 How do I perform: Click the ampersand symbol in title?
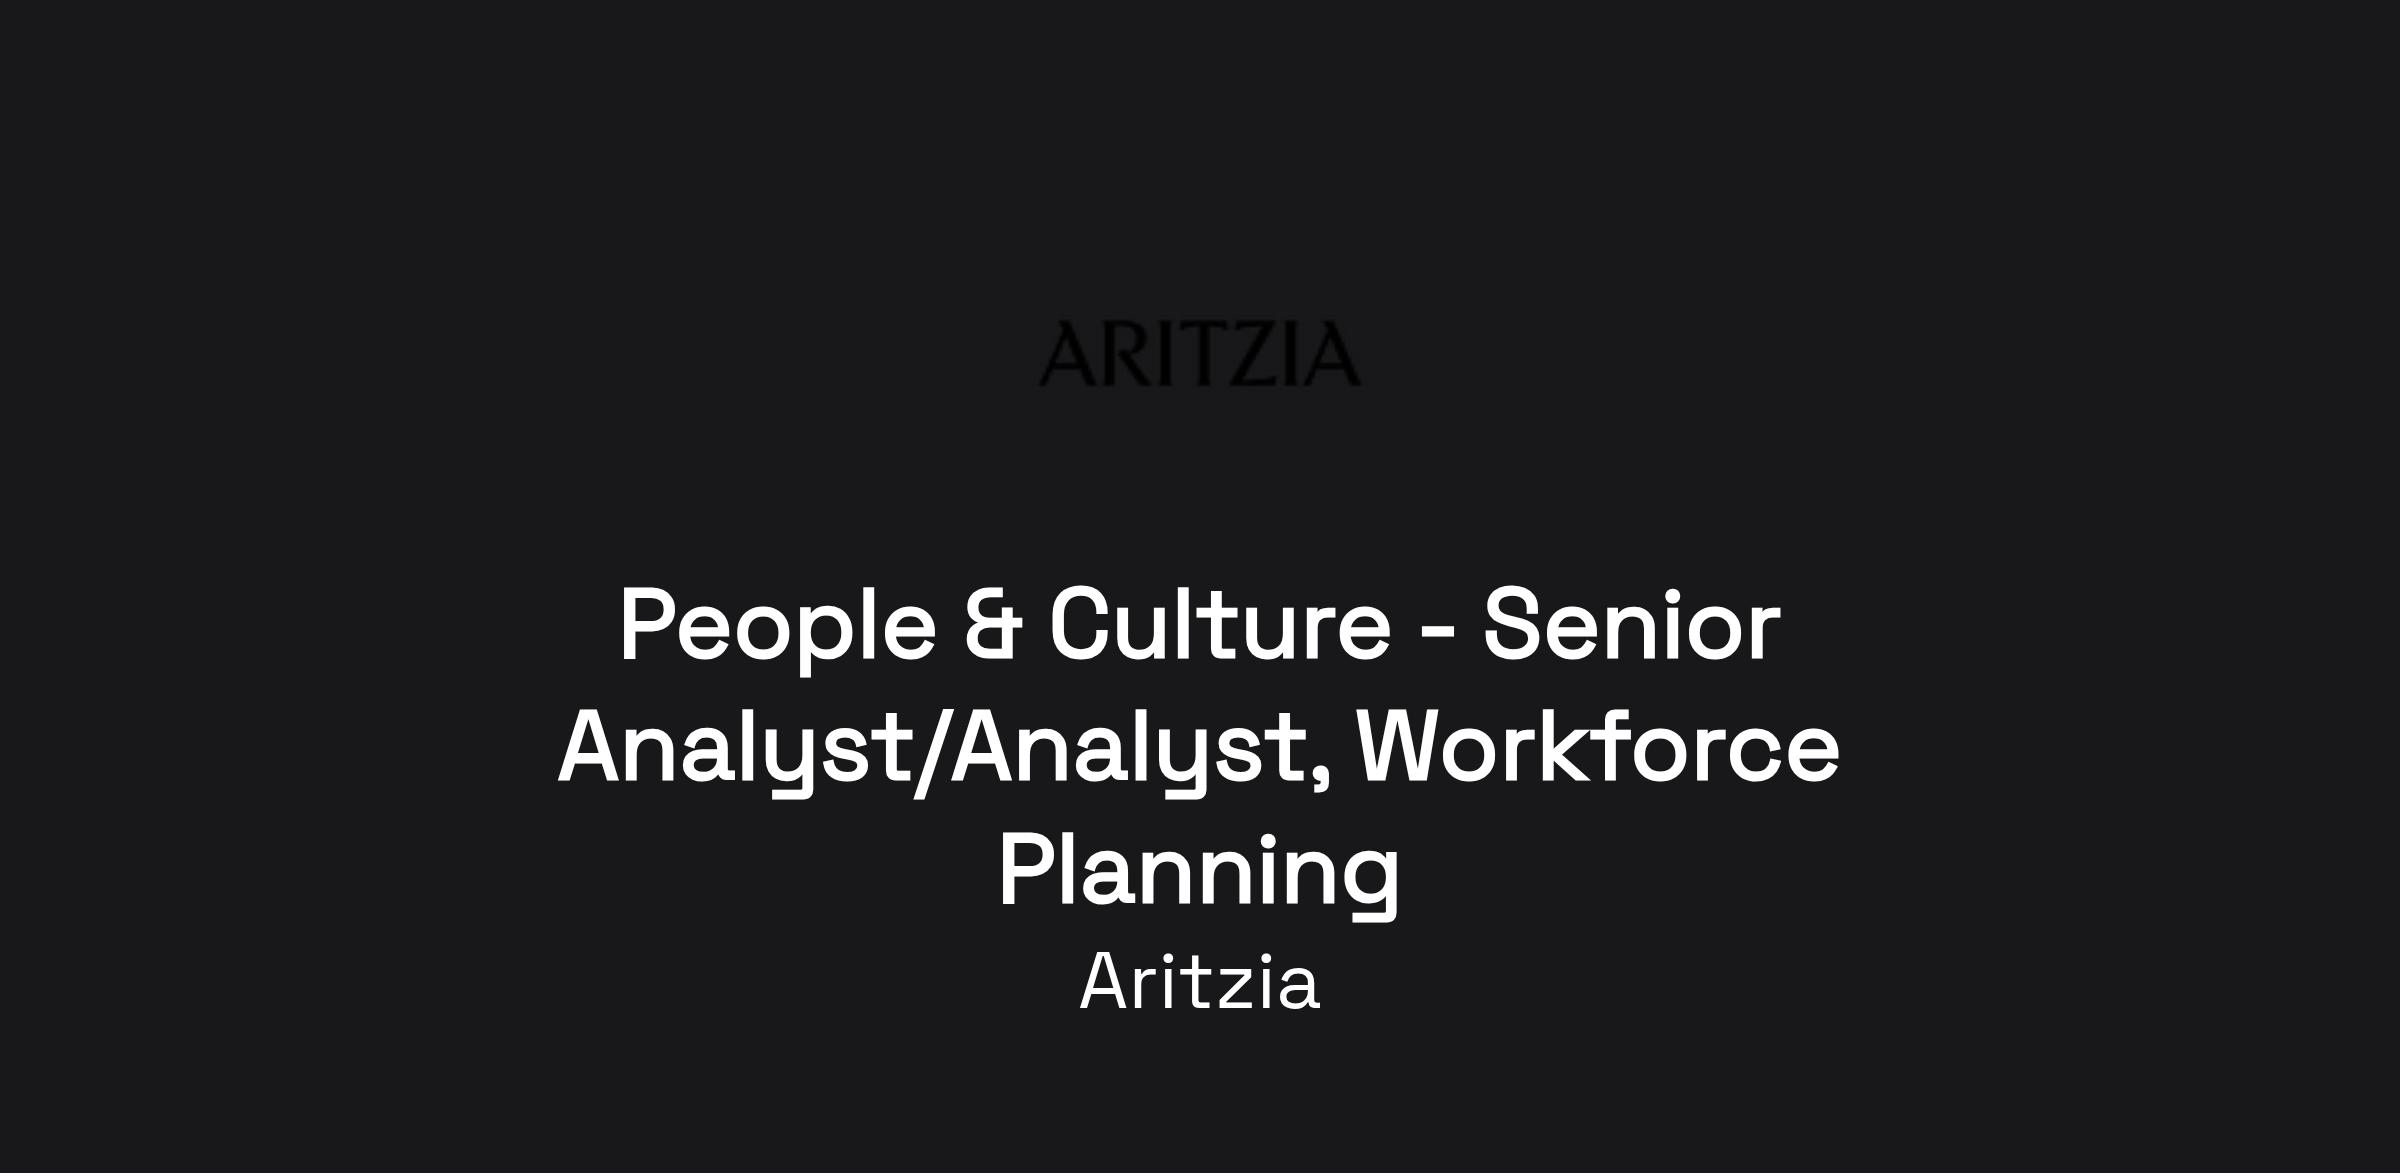click(x=994, y=626)
